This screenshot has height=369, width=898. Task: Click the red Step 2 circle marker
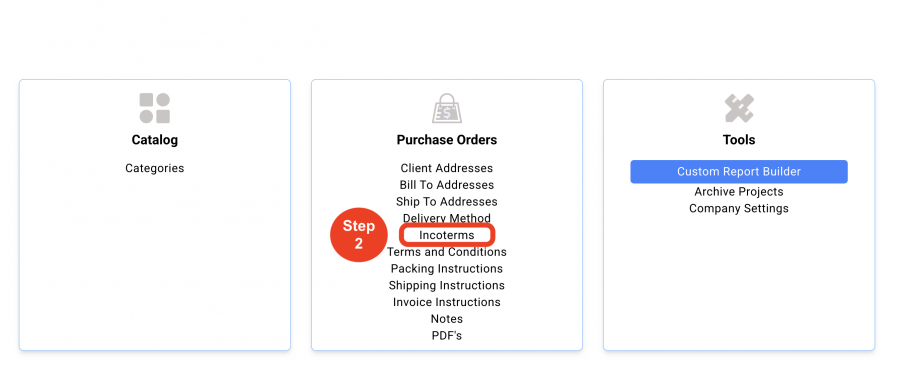(x=359, y=235)
